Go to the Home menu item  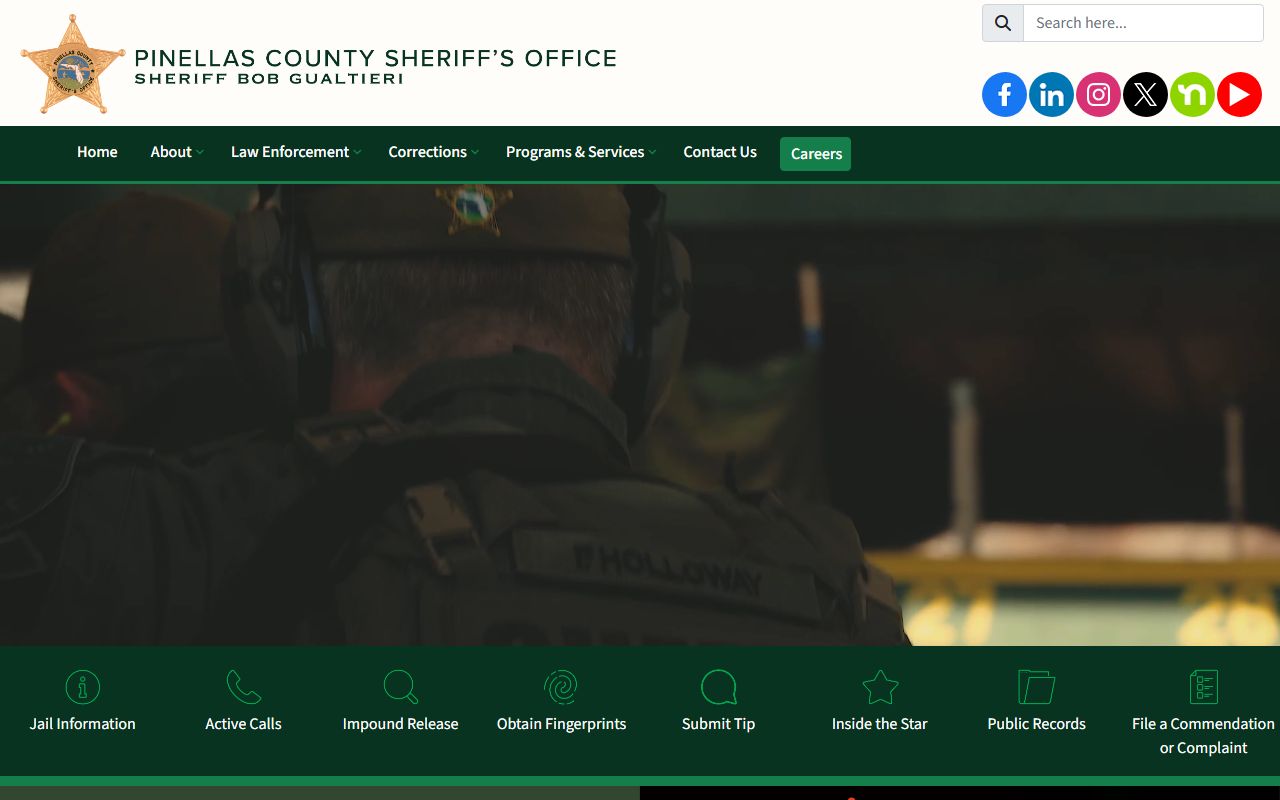click(x=97, y=152)
